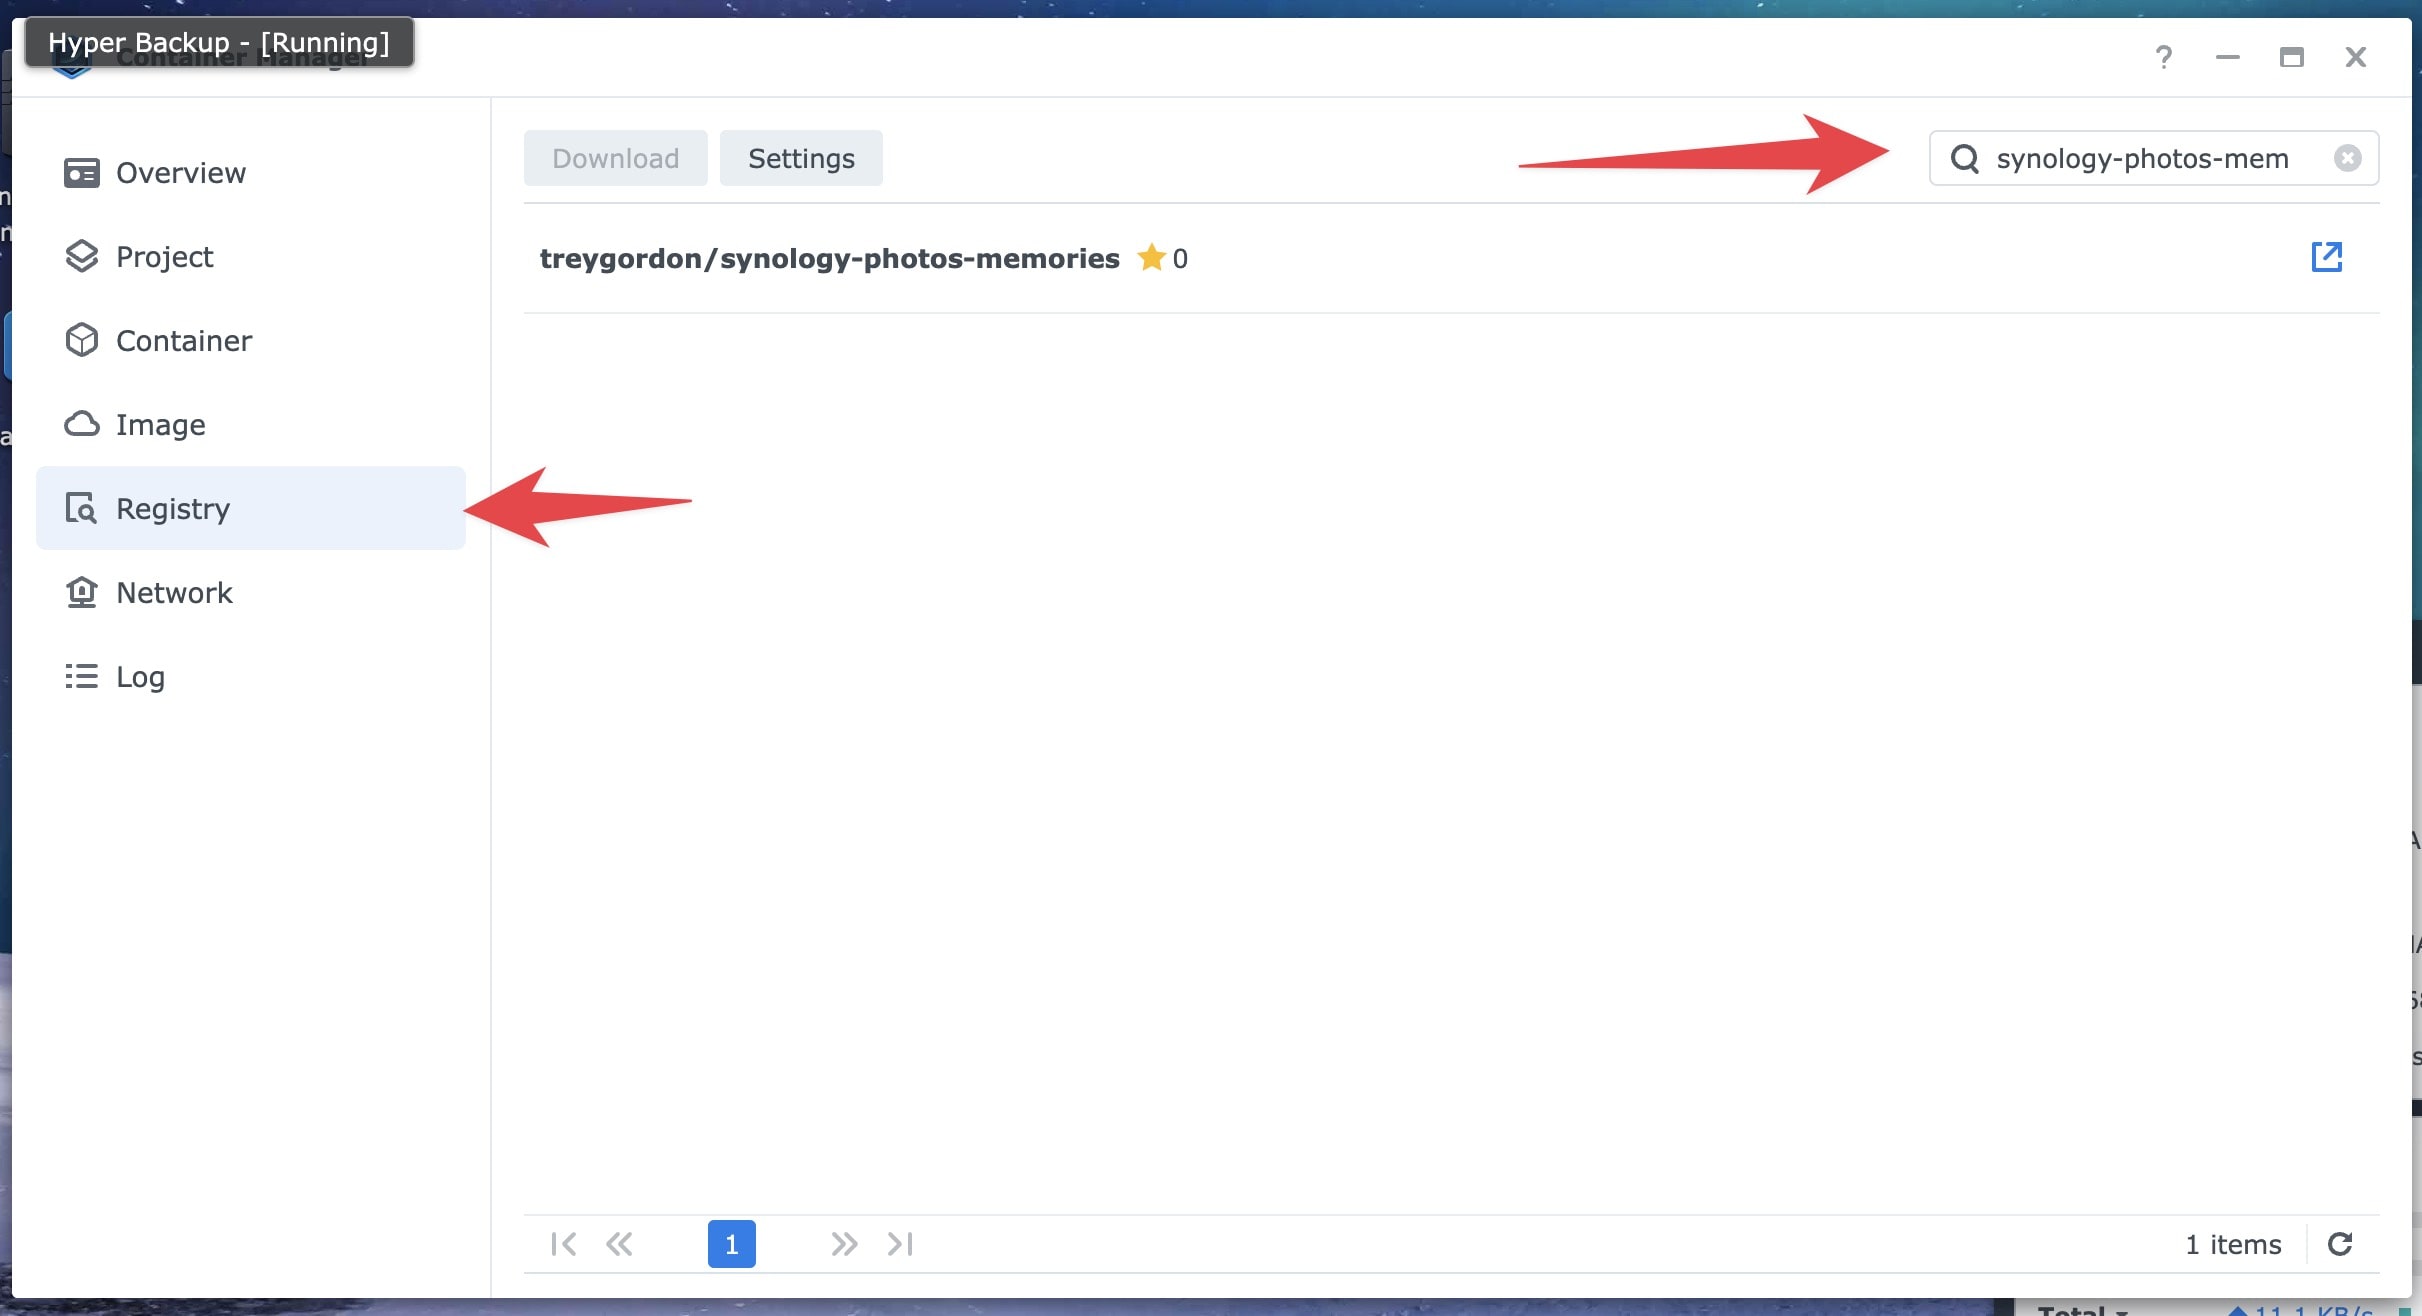
Task: Navigate to last page of results
Action: coord(901,1243)
